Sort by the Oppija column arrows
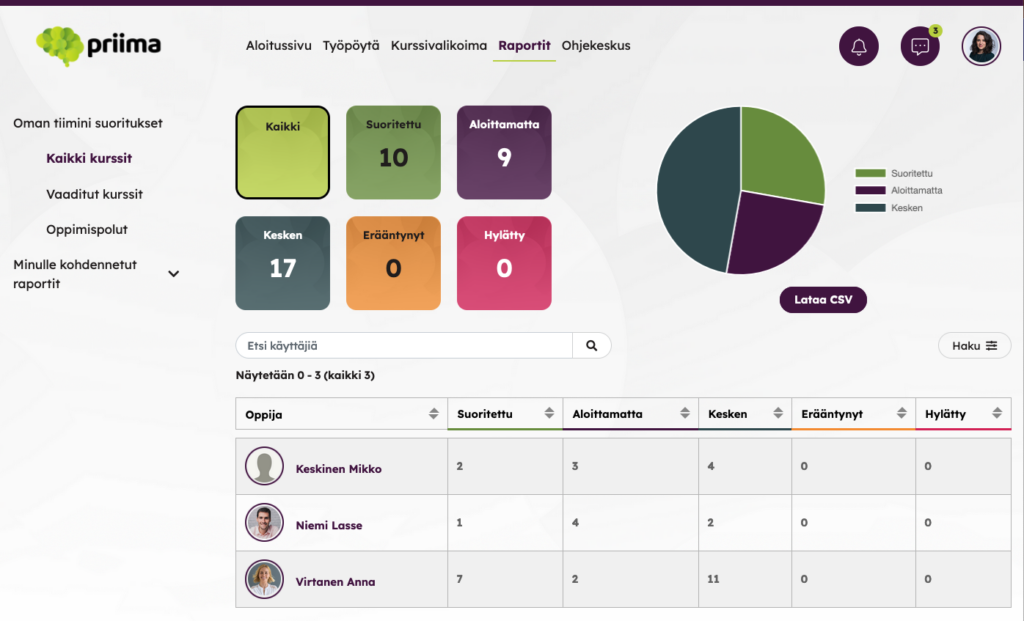The height and width of the screenshot is (621, 1024). [x=433, y=413]
